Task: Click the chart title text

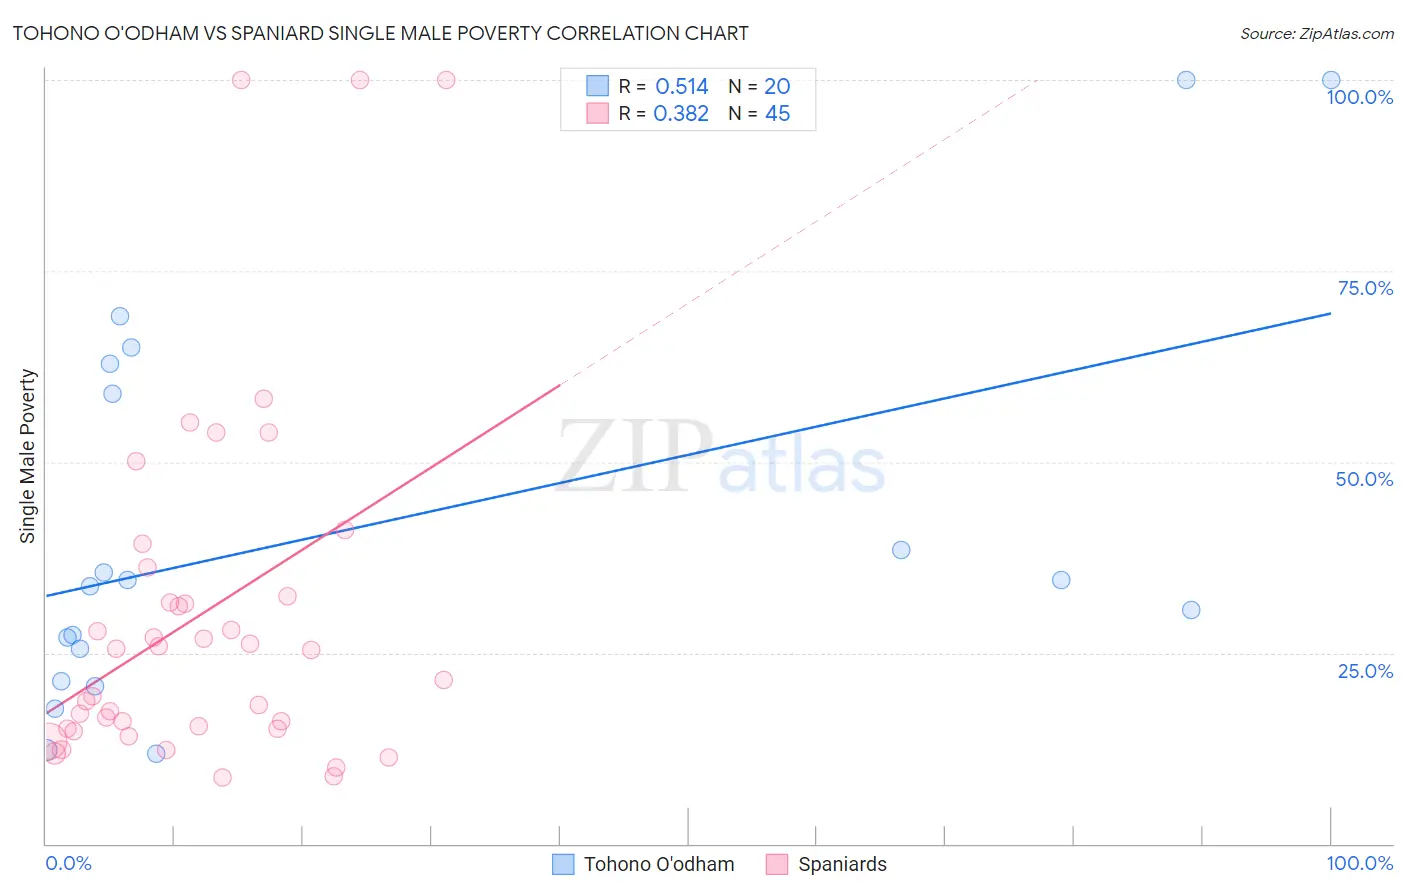Action: pyautogui.click(x=380, y=33)
